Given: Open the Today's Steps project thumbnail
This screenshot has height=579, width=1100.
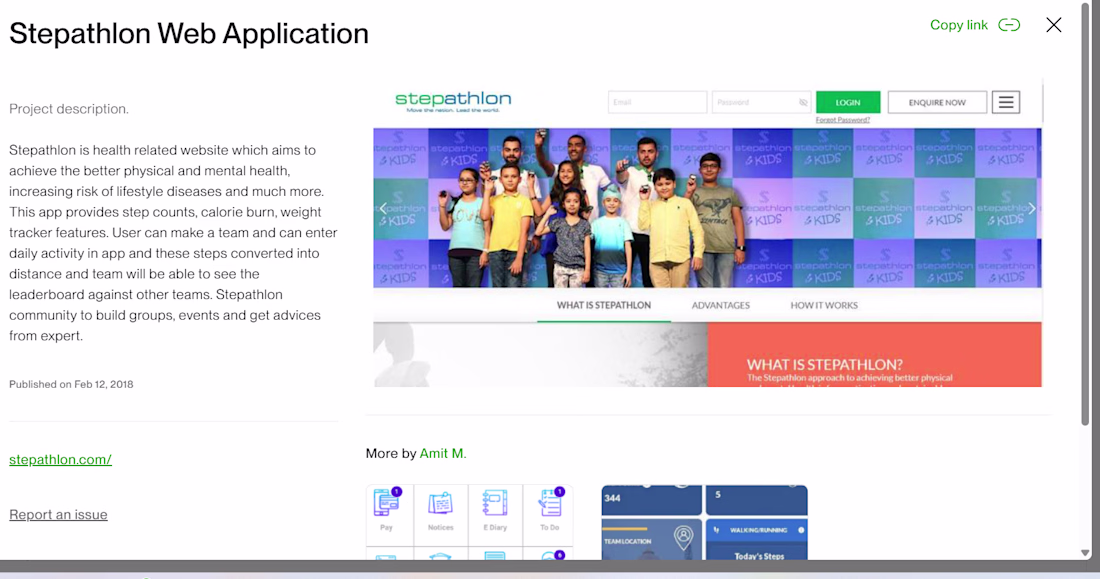Looking at the screenshot, I should coord(704,522).
